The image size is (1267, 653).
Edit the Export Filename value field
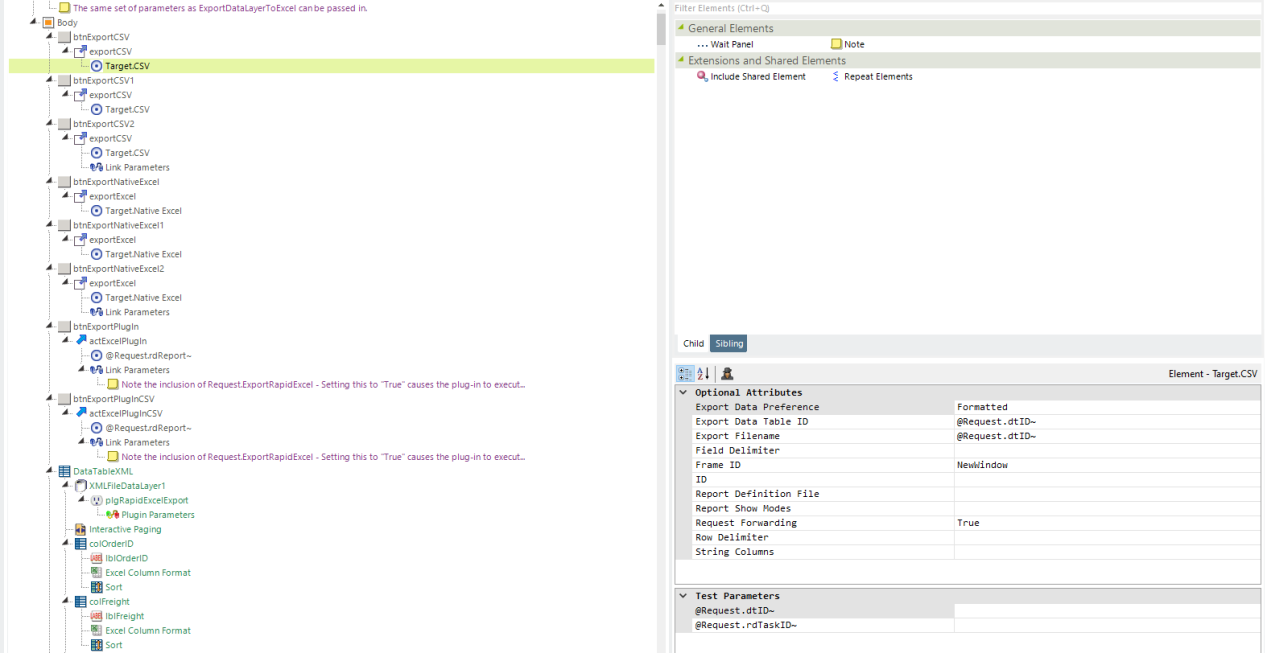(1107, 436)
